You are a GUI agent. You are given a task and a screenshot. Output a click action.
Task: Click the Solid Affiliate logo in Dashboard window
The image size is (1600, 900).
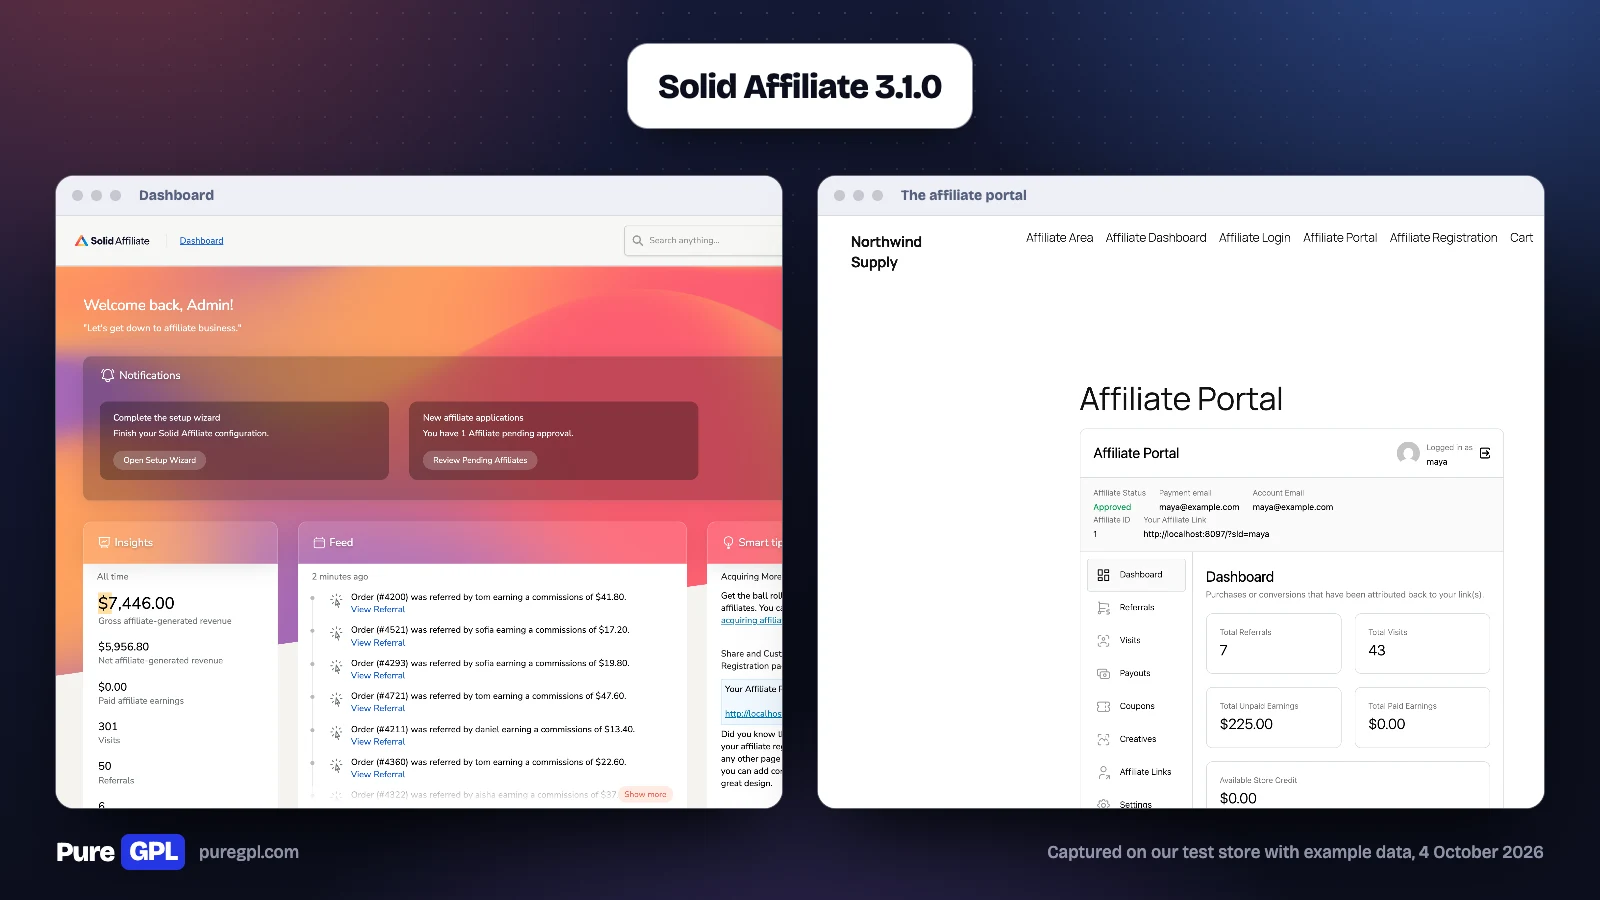coord(112,241)
